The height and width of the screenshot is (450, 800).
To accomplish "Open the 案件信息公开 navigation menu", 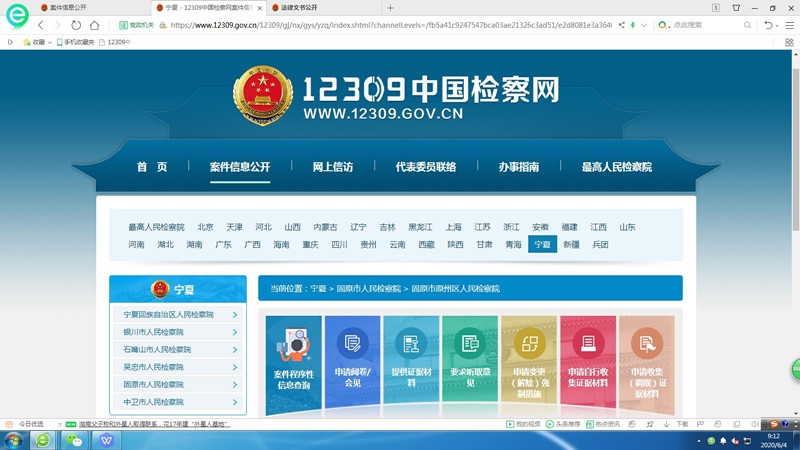I will (240, 167).
